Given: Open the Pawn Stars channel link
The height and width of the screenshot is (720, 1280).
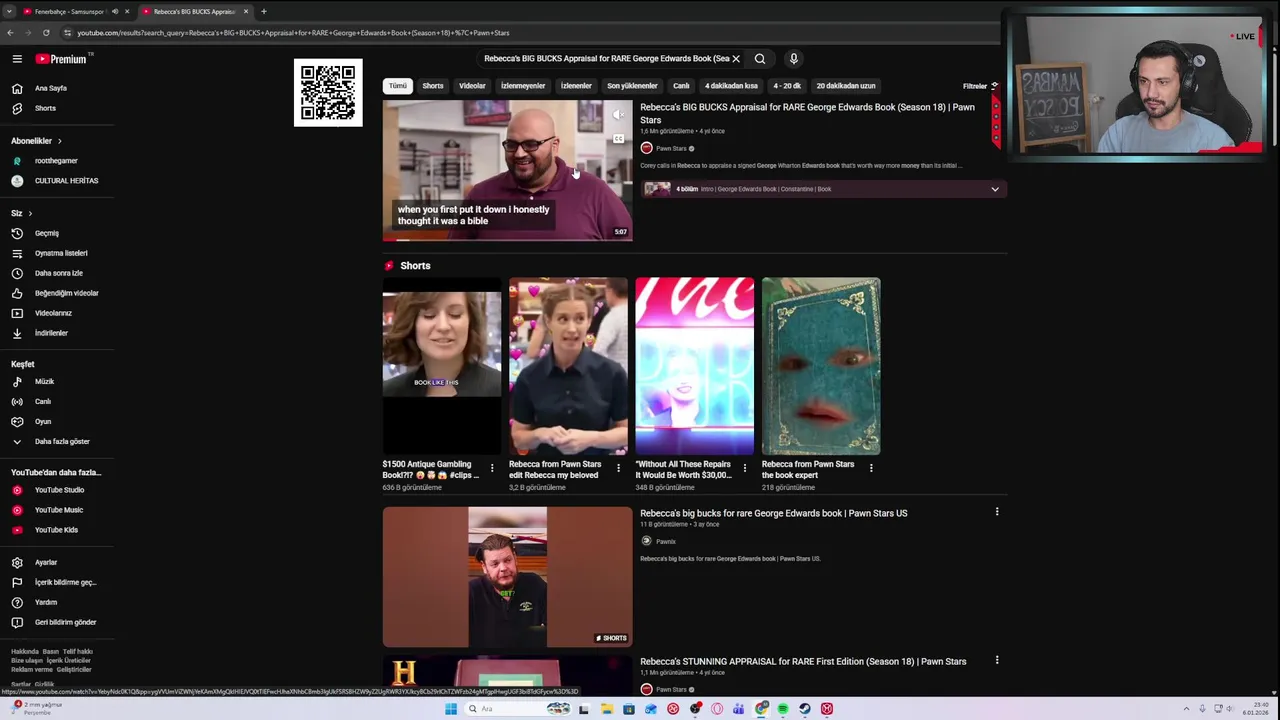Looking at the screenshot, I should tap(671, 148).
